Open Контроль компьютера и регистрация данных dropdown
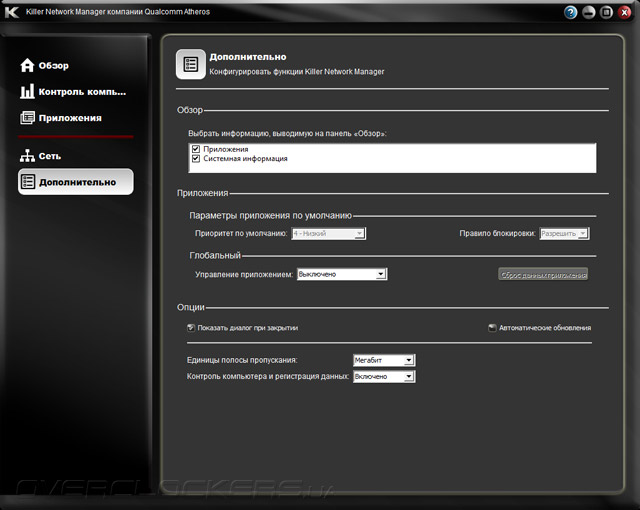The image size is (640, 510). pos(384,377)
